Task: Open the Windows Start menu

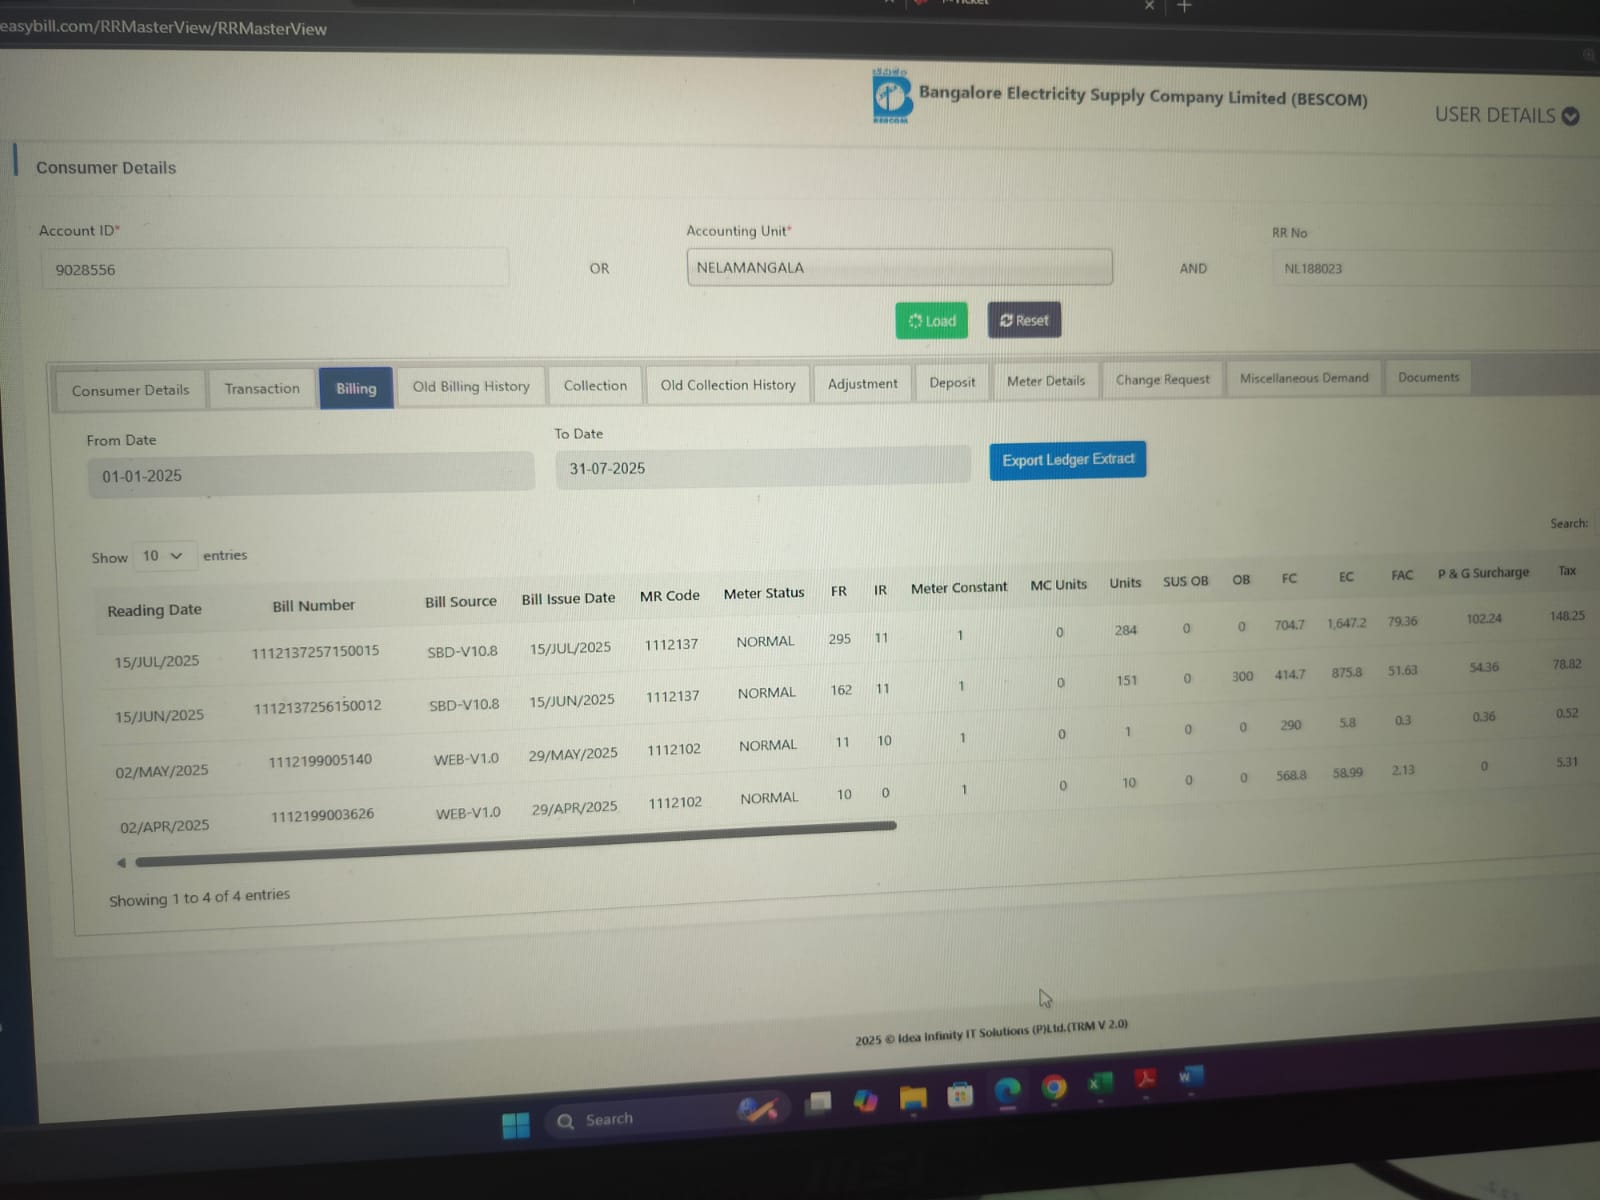Action: tap(516, 1125)
